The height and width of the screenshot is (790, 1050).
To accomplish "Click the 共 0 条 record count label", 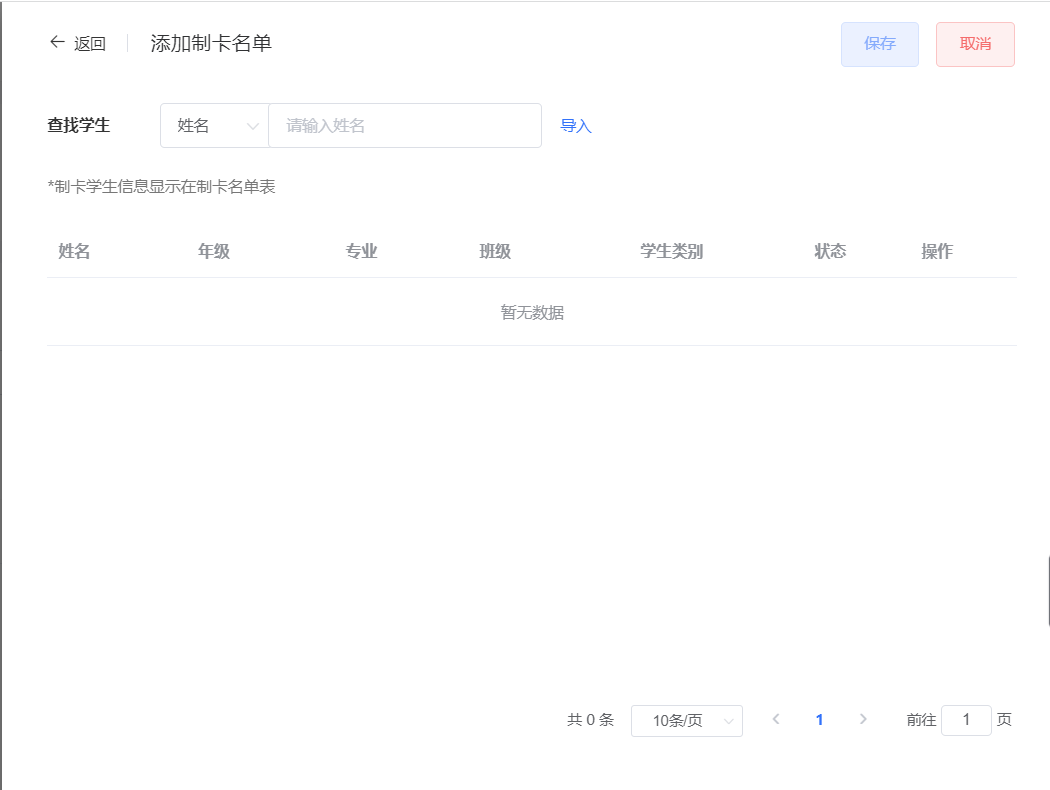I will tap(591, 719).
